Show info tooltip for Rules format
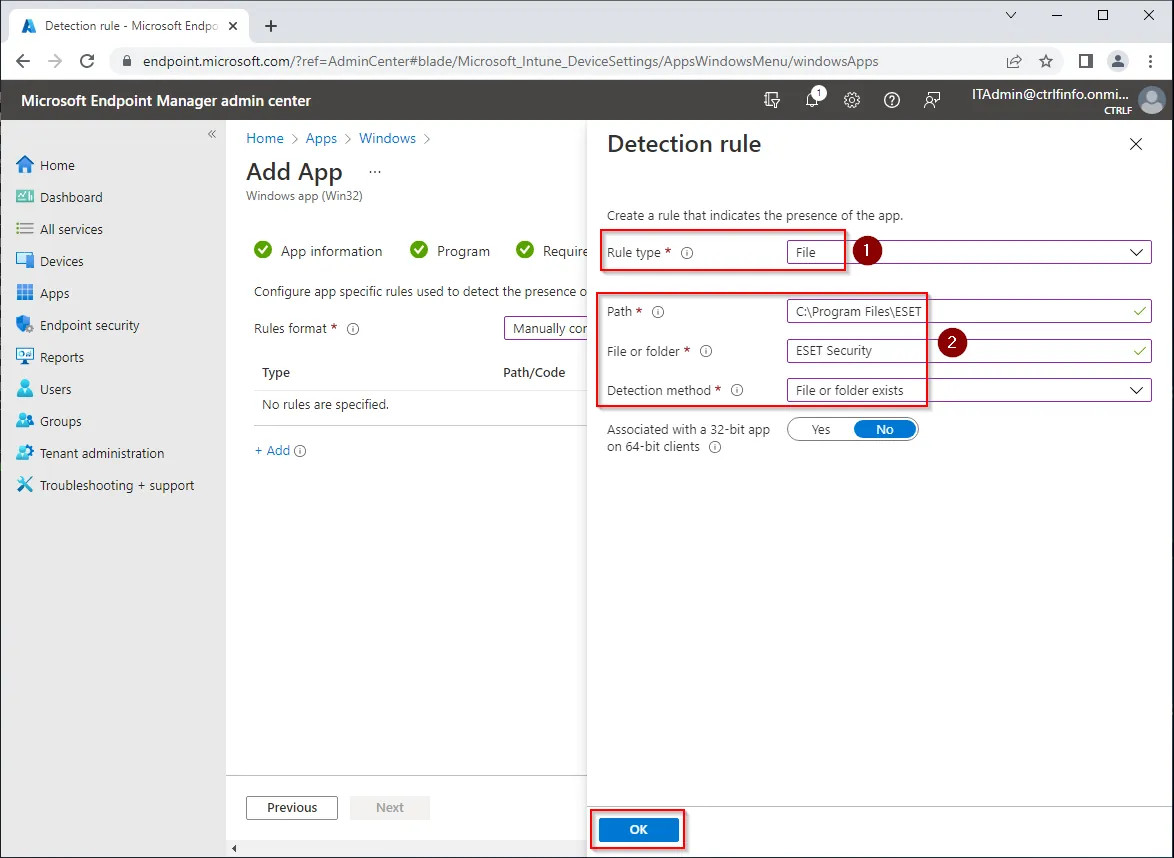The height and width of the screenshot is (858, 1174). 353,329
